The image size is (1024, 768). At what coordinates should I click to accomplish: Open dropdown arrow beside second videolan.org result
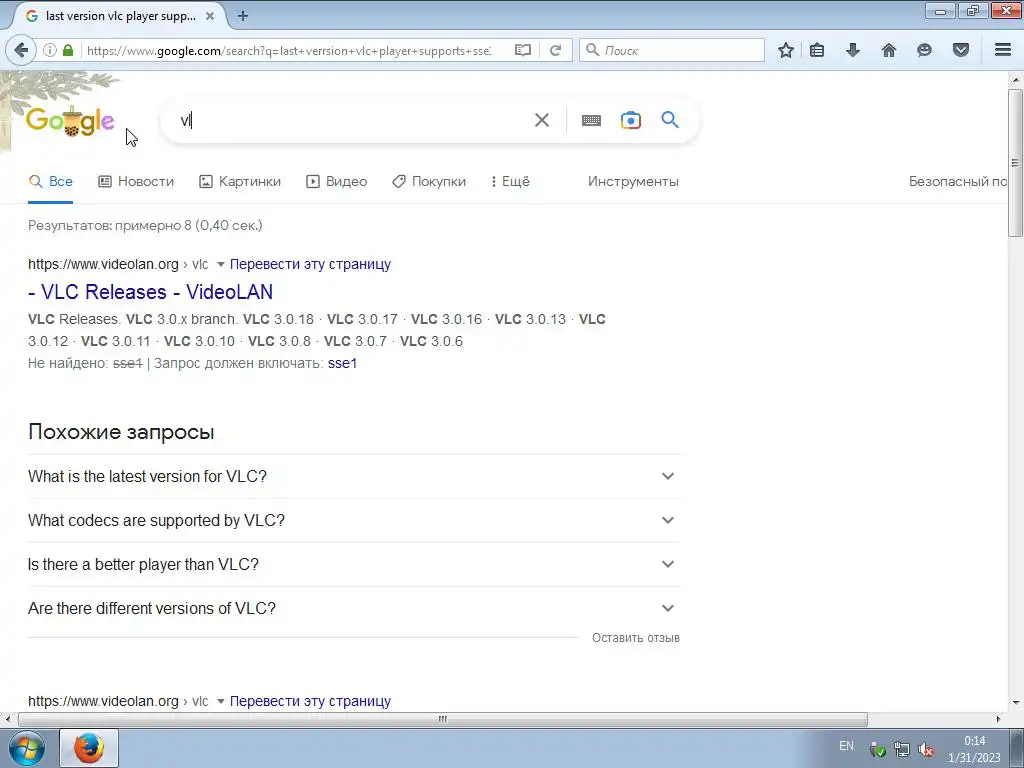[221, 701]
